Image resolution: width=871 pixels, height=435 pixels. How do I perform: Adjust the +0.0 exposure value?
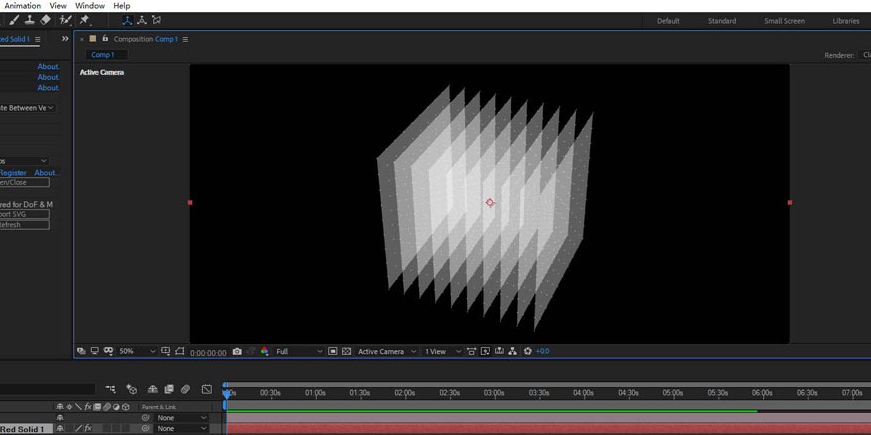(x=543, y=352)
